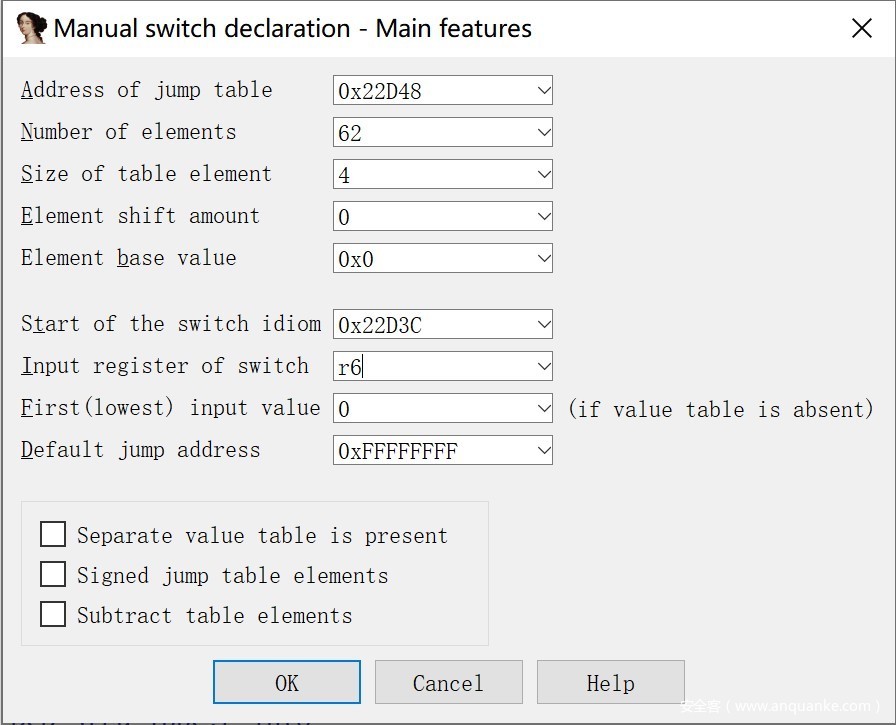Click the Cancel button
This screenshot has width=896, height=725.
tap(448, 683)
